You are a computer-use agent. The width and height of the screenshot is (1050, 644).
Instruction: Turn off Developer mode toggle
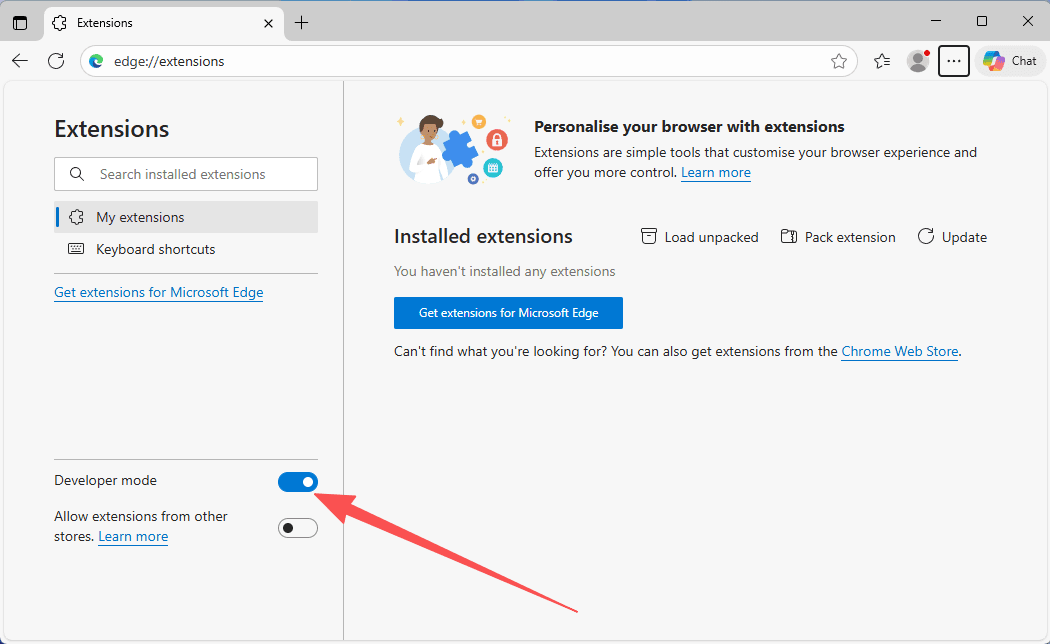point(298,482)
